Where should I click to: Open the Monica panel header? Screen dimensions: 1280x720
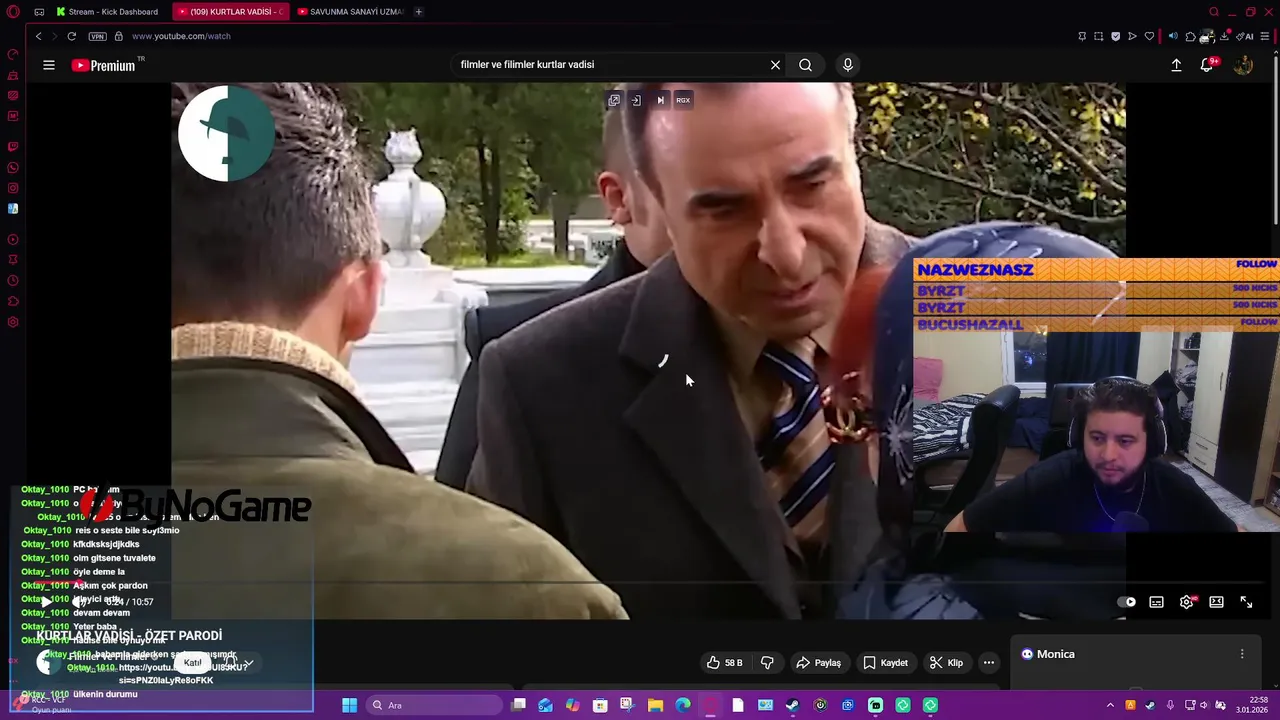click(x=1047, y=654)
